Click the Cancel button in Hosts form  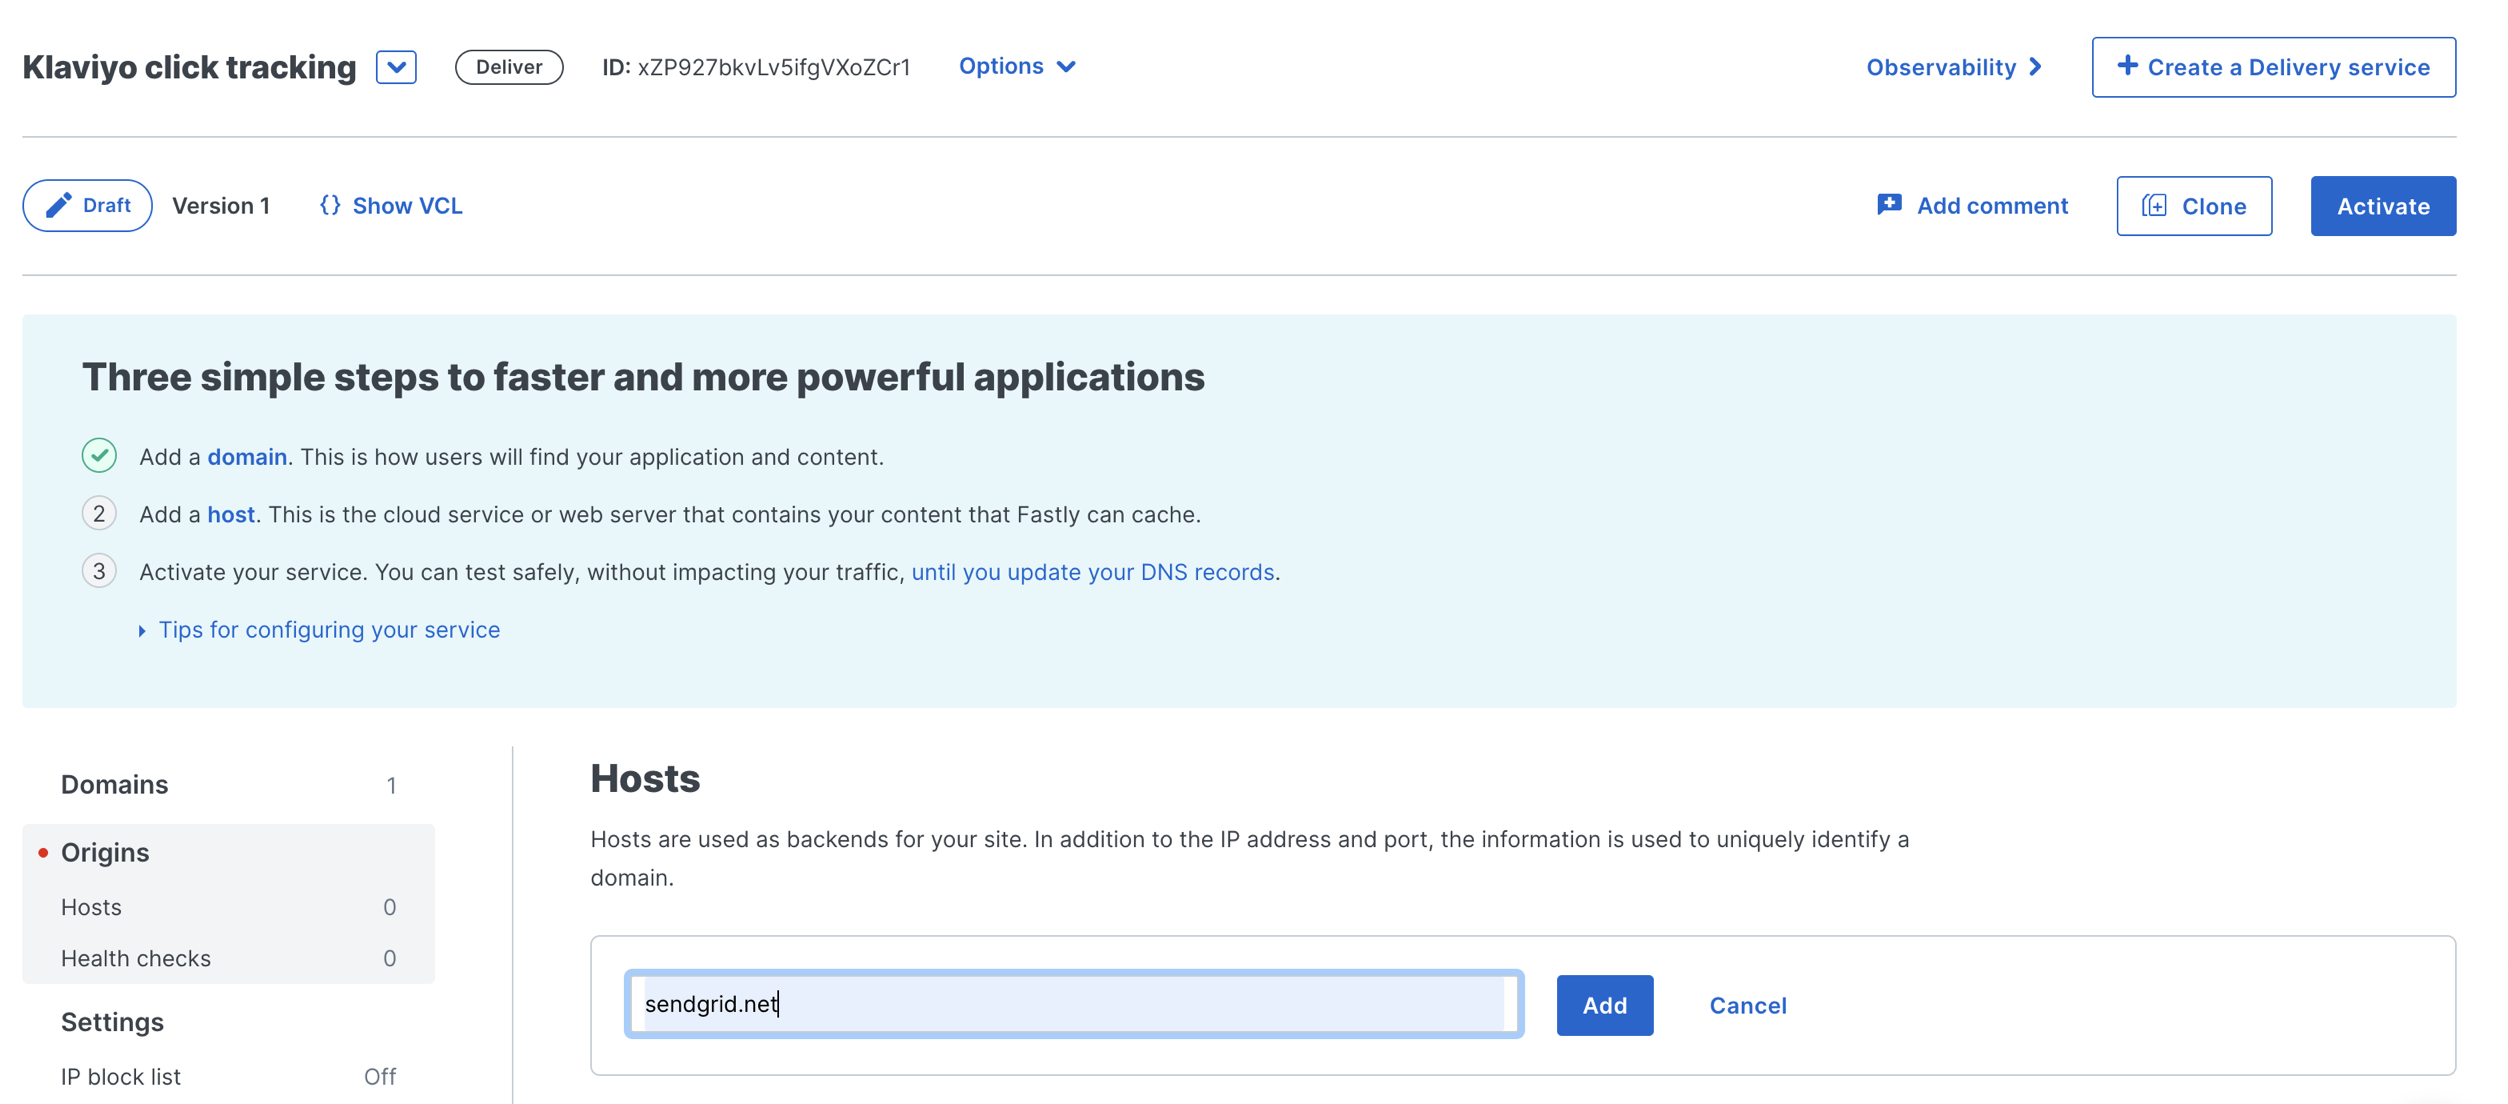tap(1747, 1005)
